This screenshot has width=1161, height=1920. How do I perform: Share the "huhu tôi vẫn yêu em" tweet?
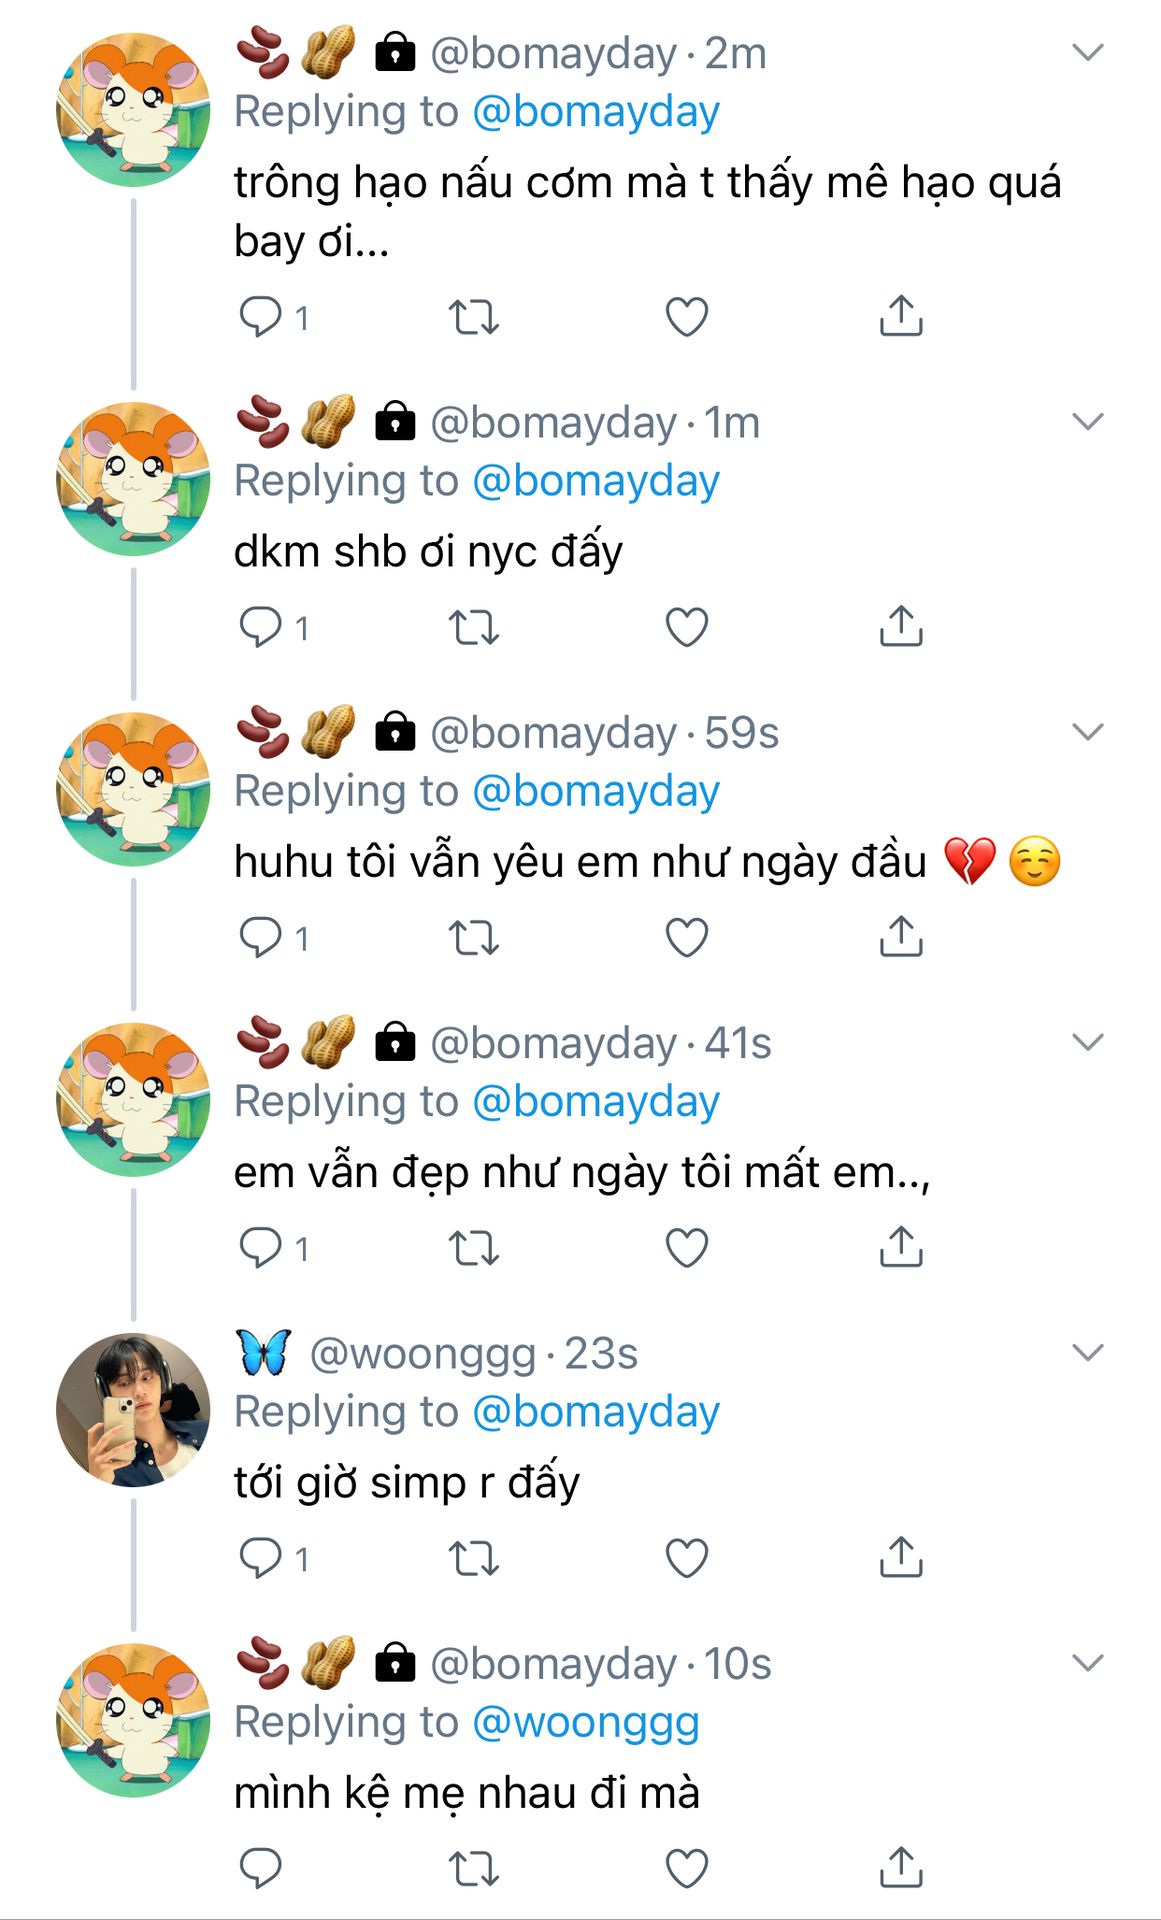click(901, 936)
